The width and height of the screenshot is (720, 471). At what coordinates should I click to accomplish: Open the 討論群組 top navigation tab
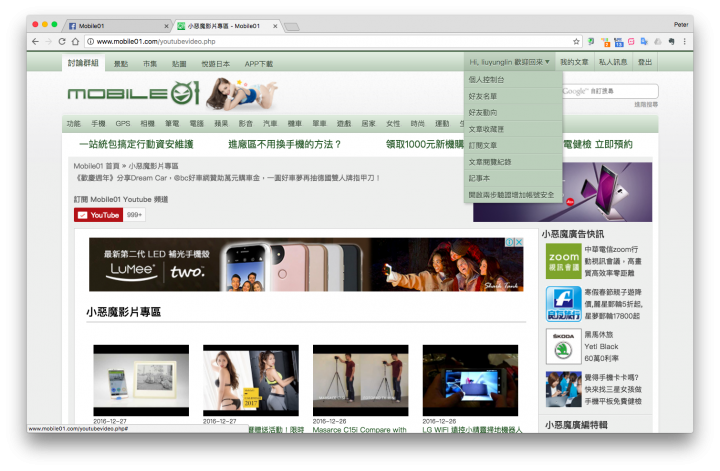tap(83, 63)
